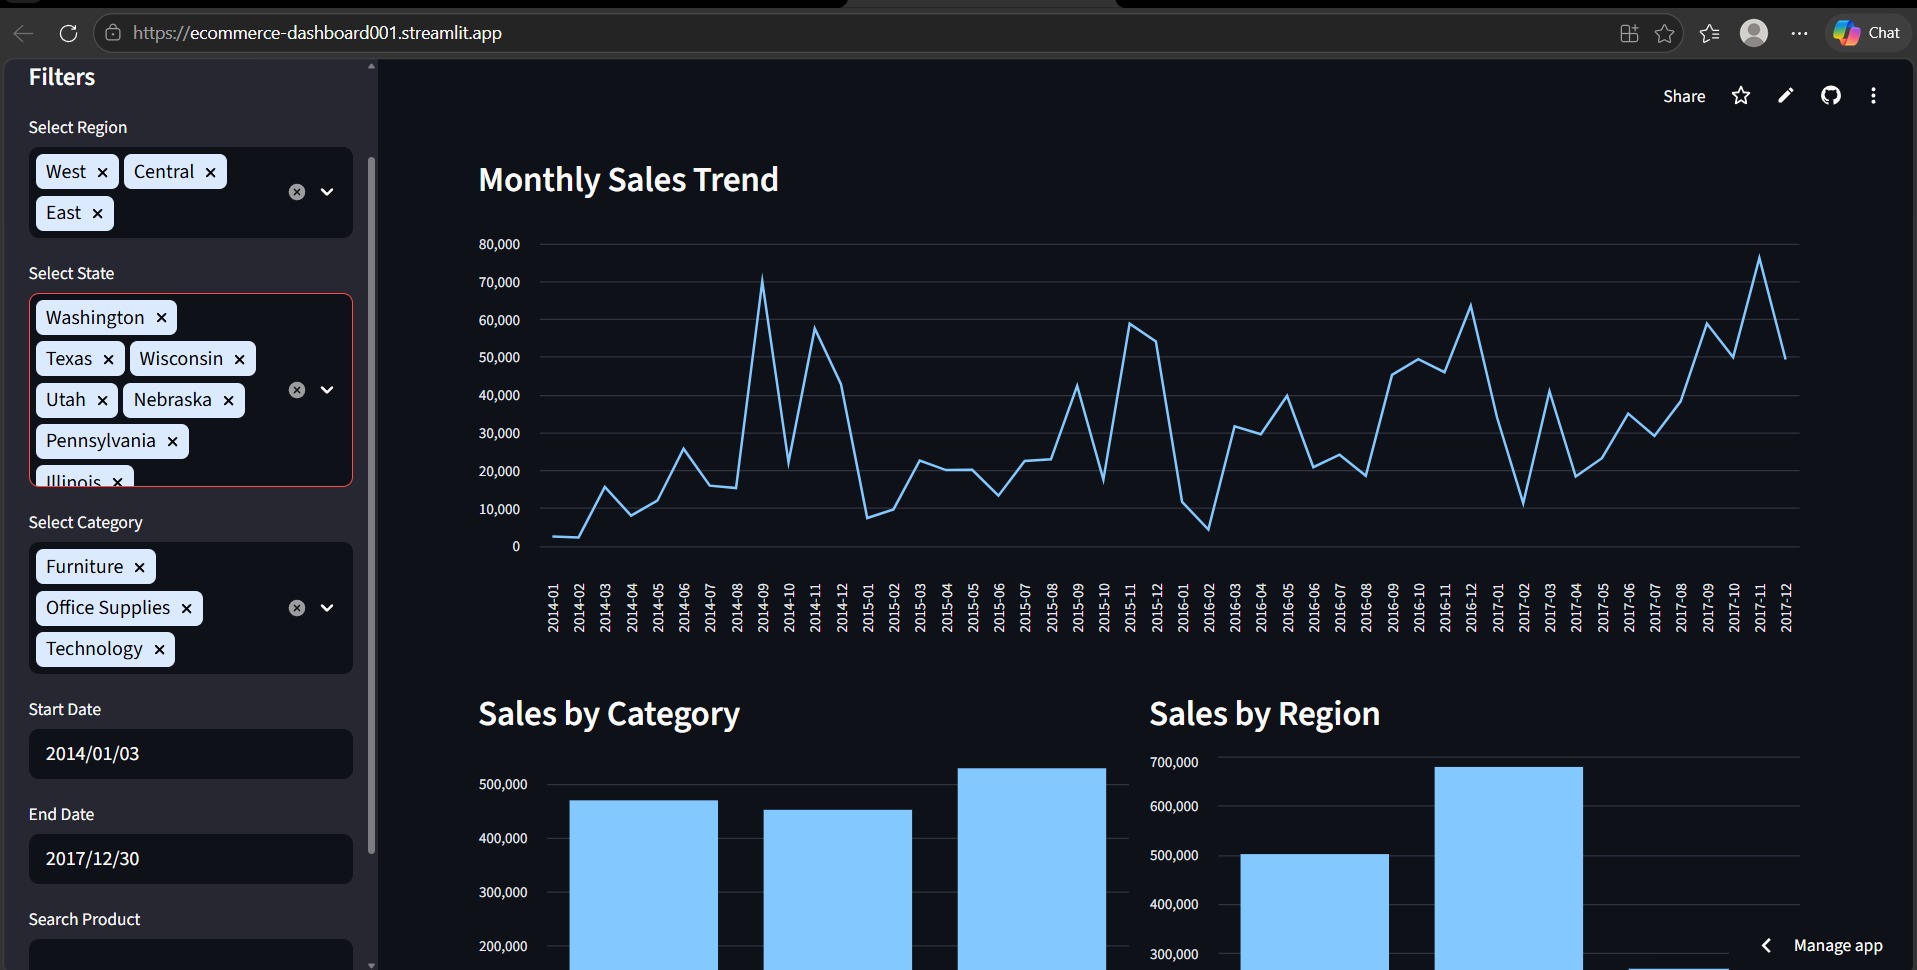Remove Office Supplies category tag

[x=186, y=608]
